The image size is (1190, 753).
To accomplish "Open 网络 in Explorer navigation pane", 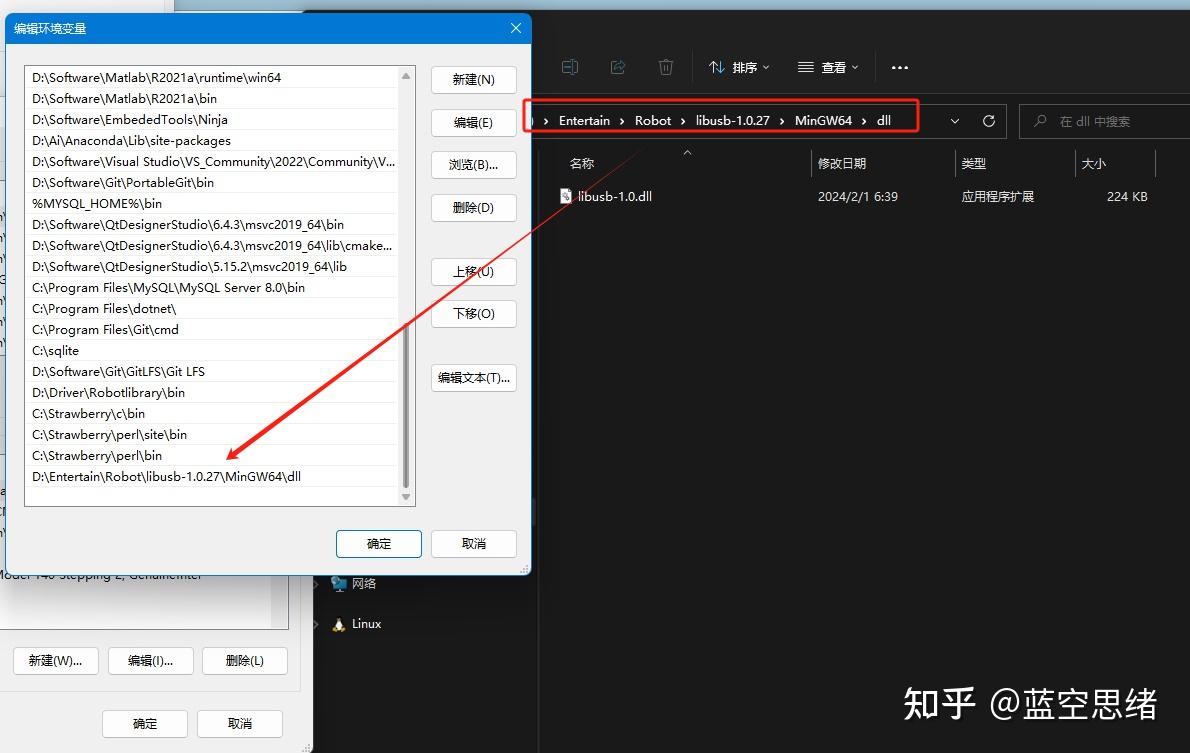I will (x=364, y=584).
